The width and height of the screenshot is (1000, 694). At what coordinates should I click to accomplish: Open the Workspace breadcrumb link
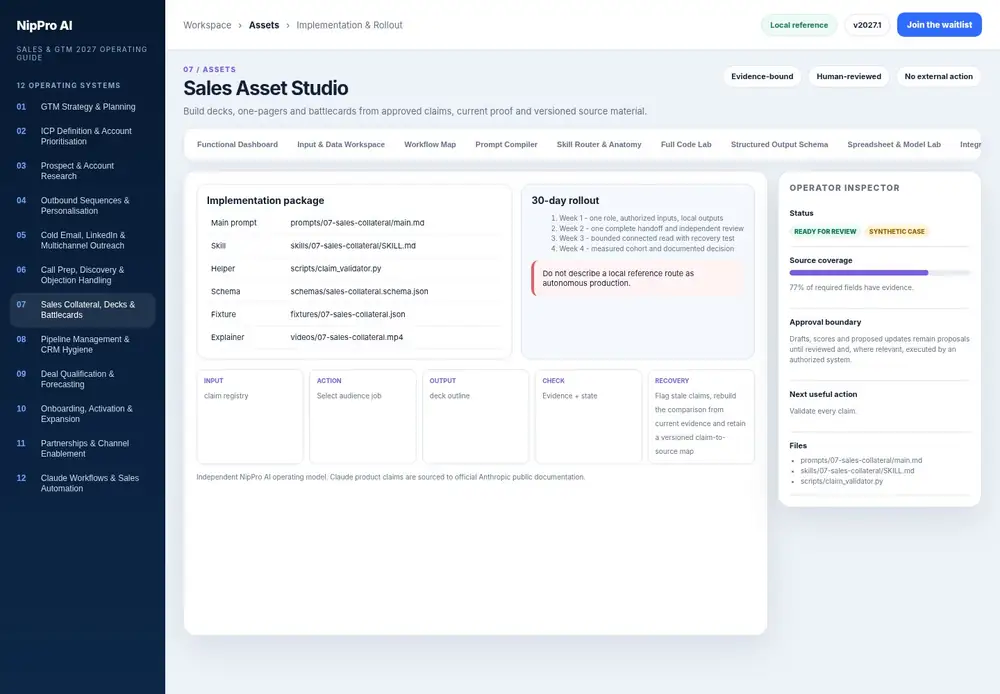[x=207, y=25]
